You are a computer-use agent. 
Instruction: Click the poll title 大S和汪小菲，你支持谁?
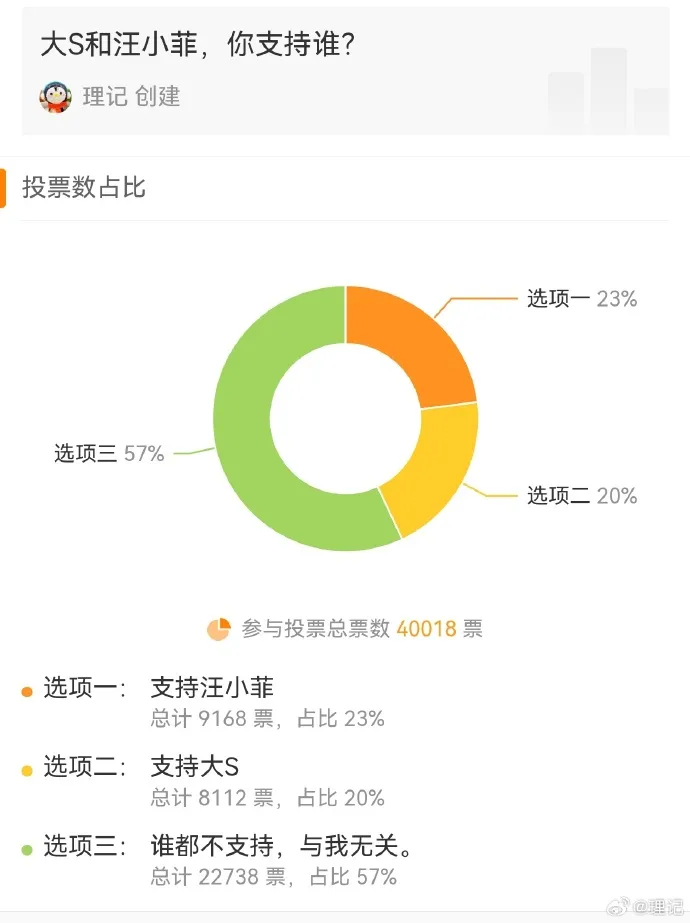pyautogui.click(x=198, y=45)
